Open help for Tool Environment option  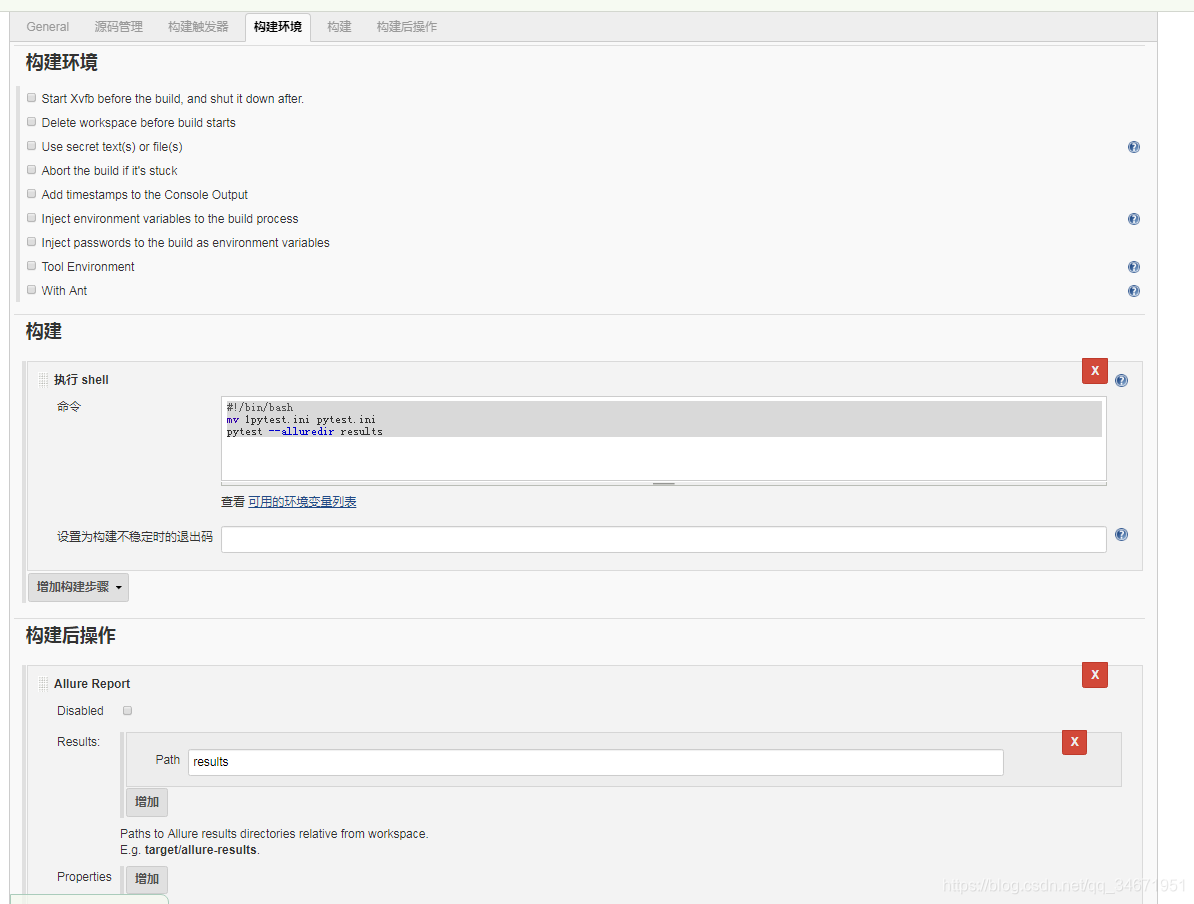click(1134, 267)
